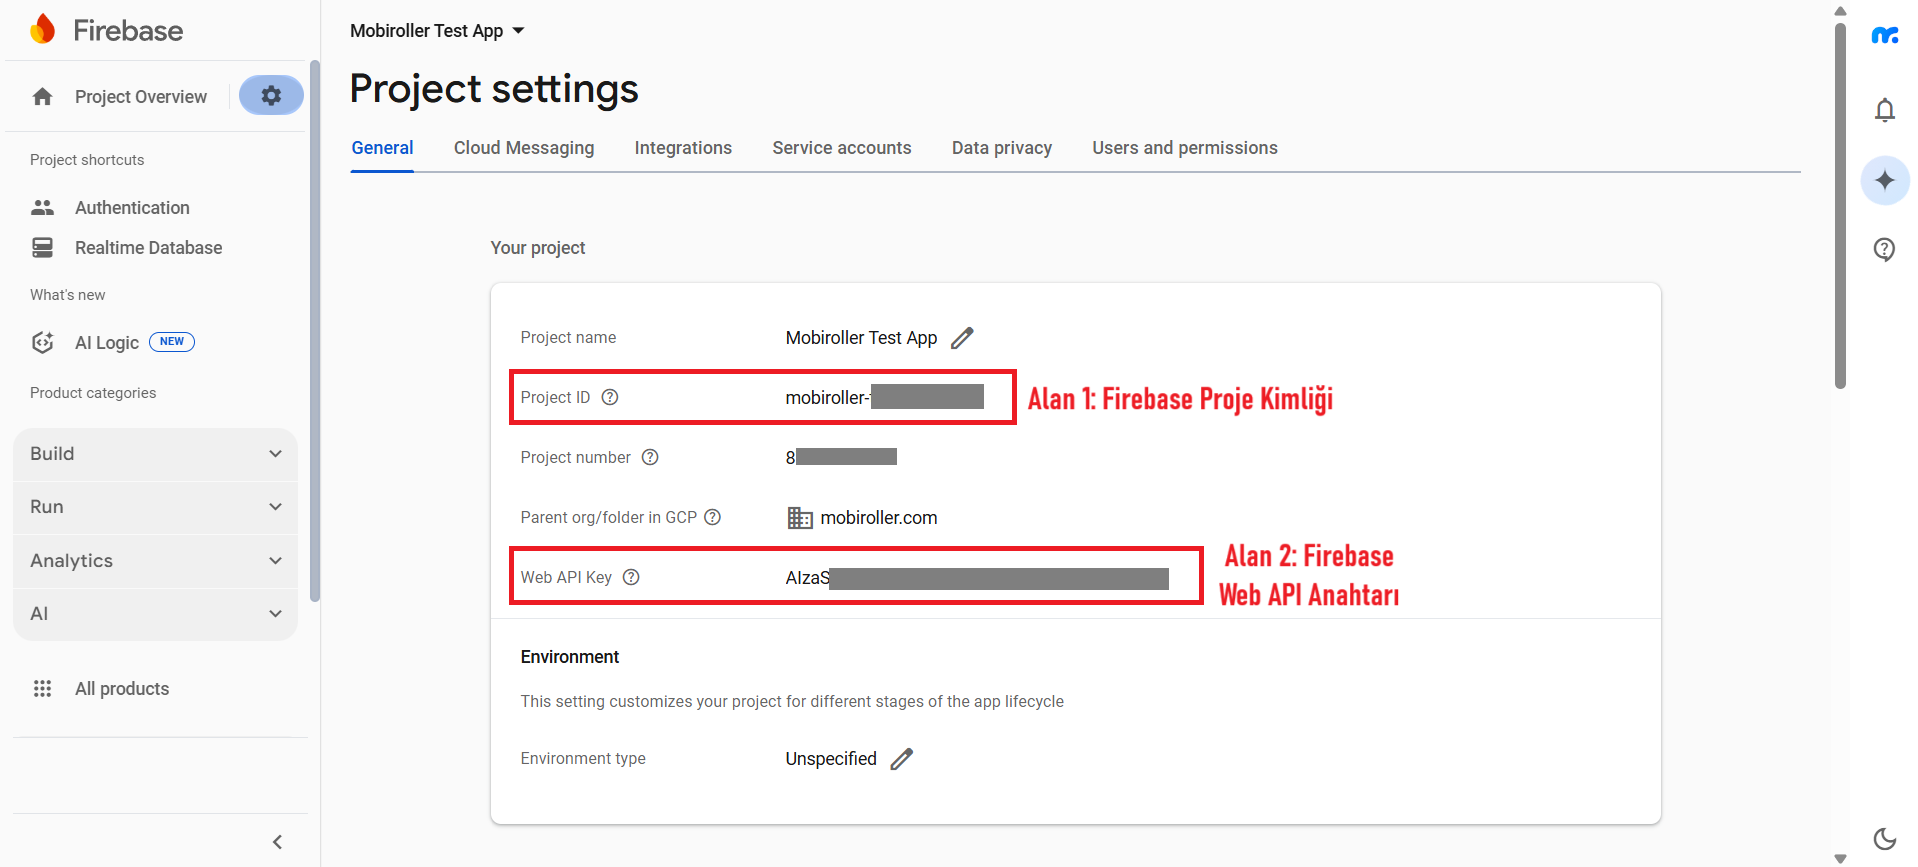This screenshot has width=1918, height=867.
Task: Open Project Overview link
Action: (141, 97)
